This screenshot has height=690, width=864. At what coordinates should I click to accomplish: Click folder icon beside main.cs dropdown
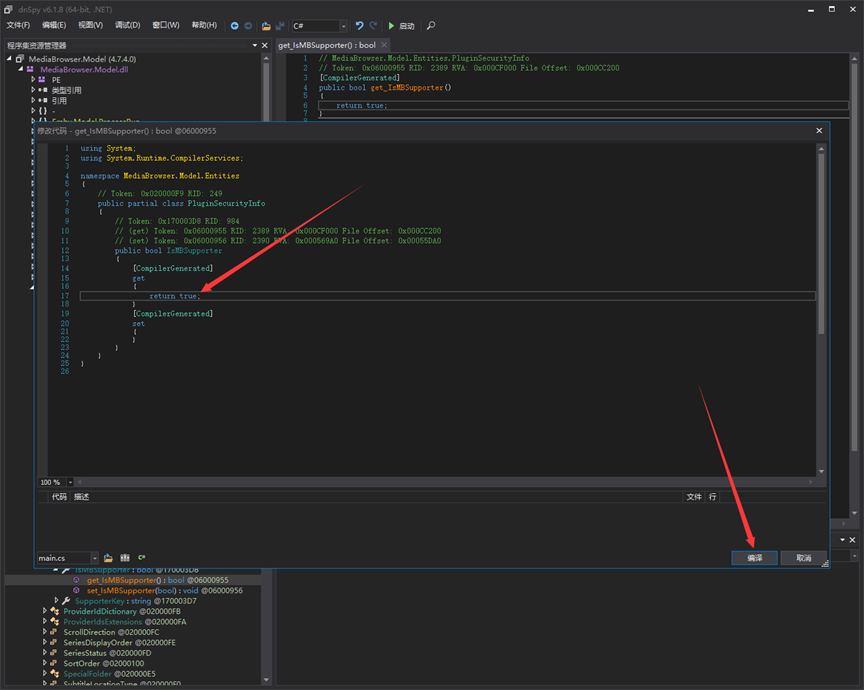coord(109,557)
